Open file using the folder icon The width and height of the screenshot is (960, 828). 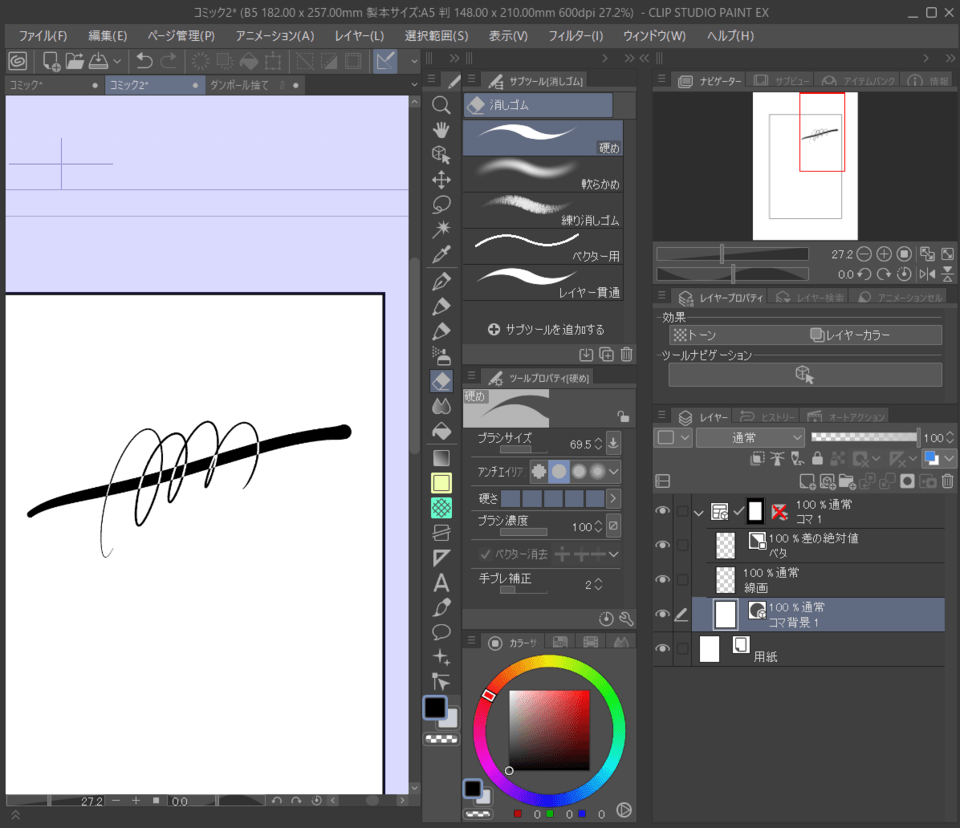74,61
